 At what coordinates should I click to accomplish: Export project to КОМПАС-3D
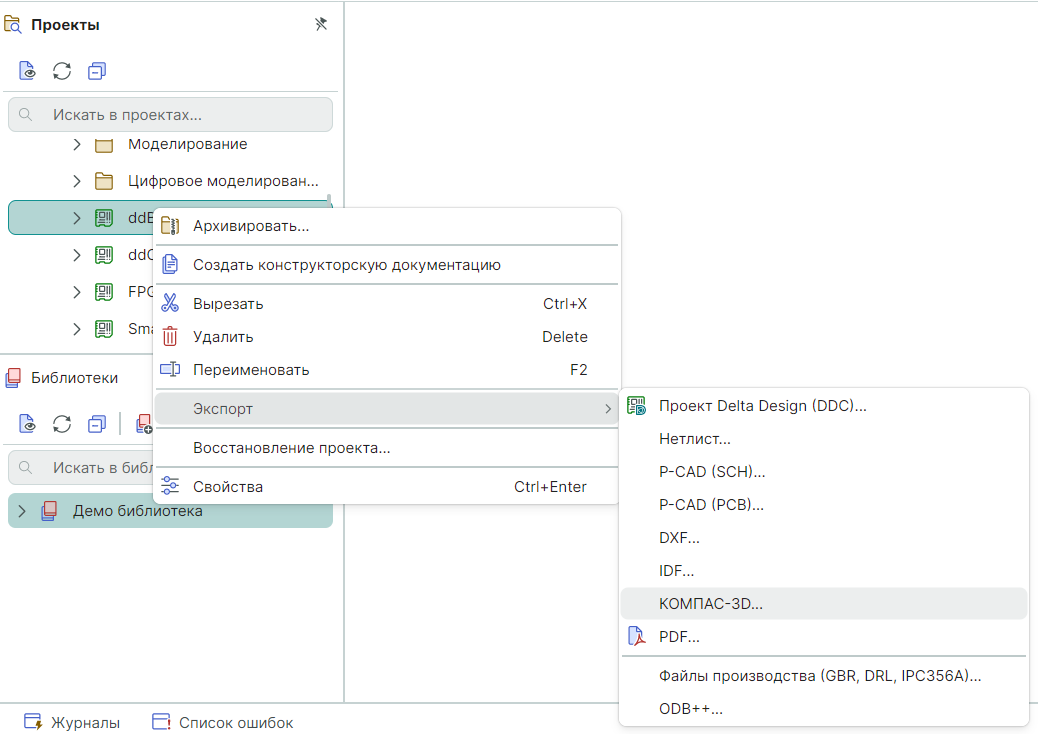point(710,604)
